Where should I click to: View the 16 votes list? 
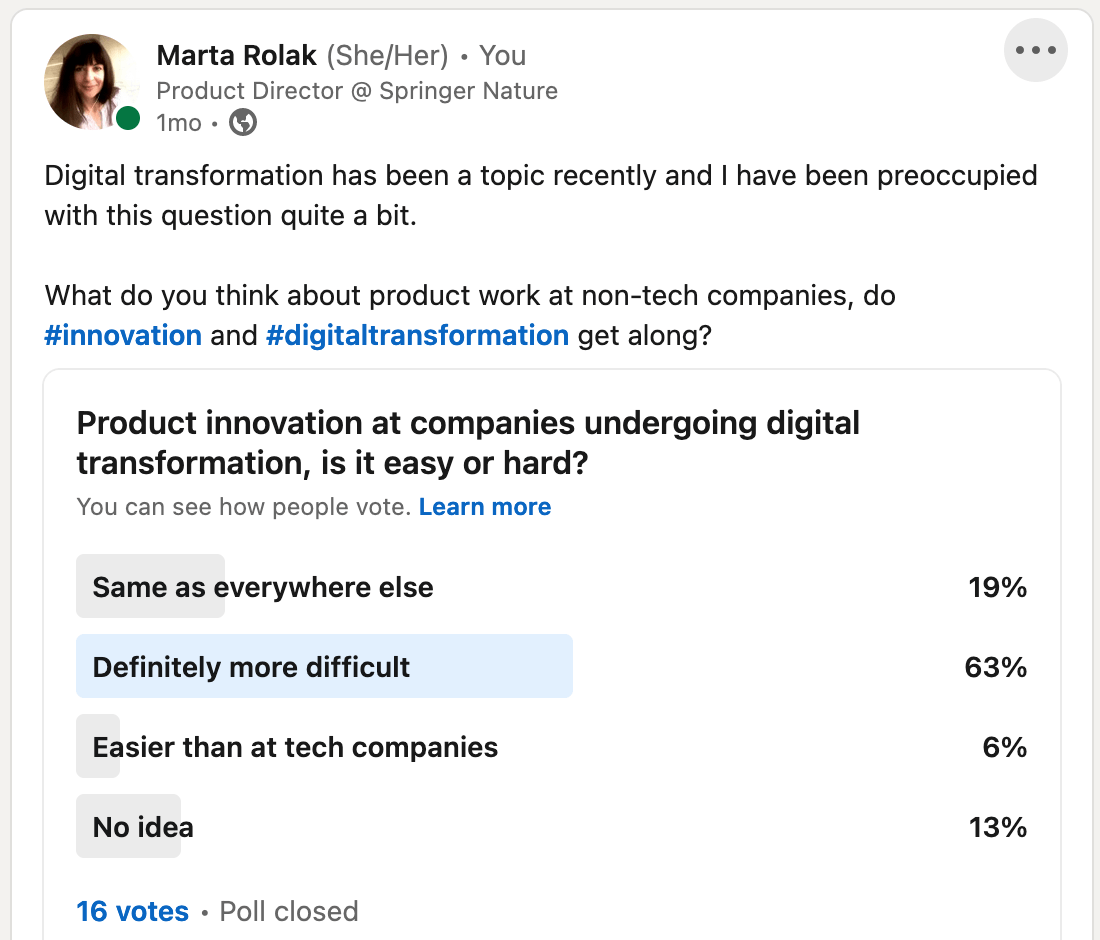tap(132, 911)
